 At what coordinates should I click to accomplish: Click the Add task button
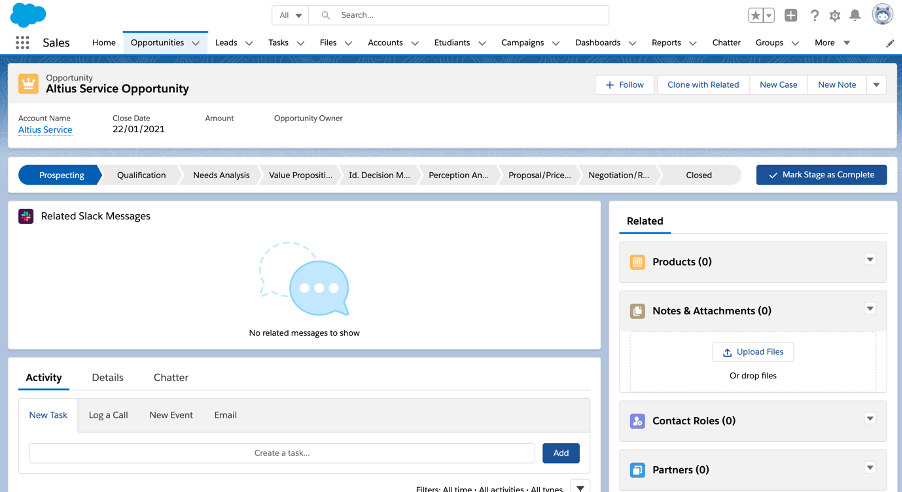coord(561,453)
